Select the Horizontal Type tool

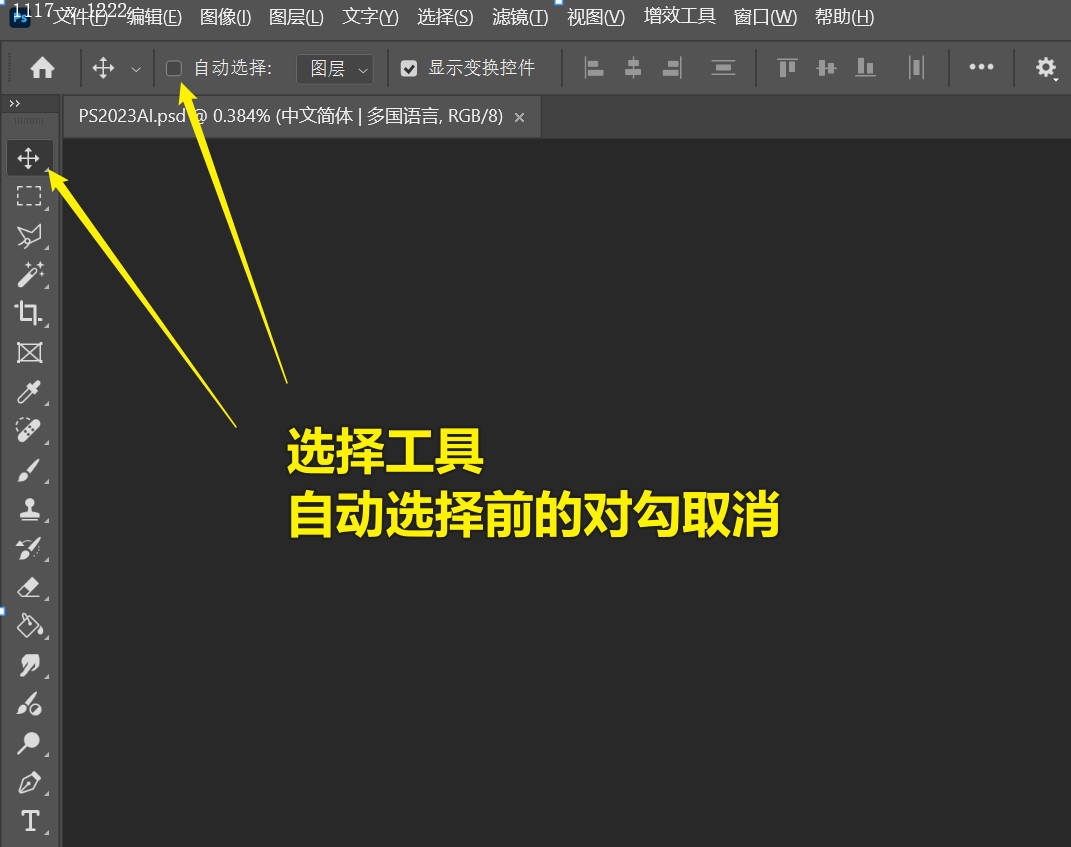point(29,820)
